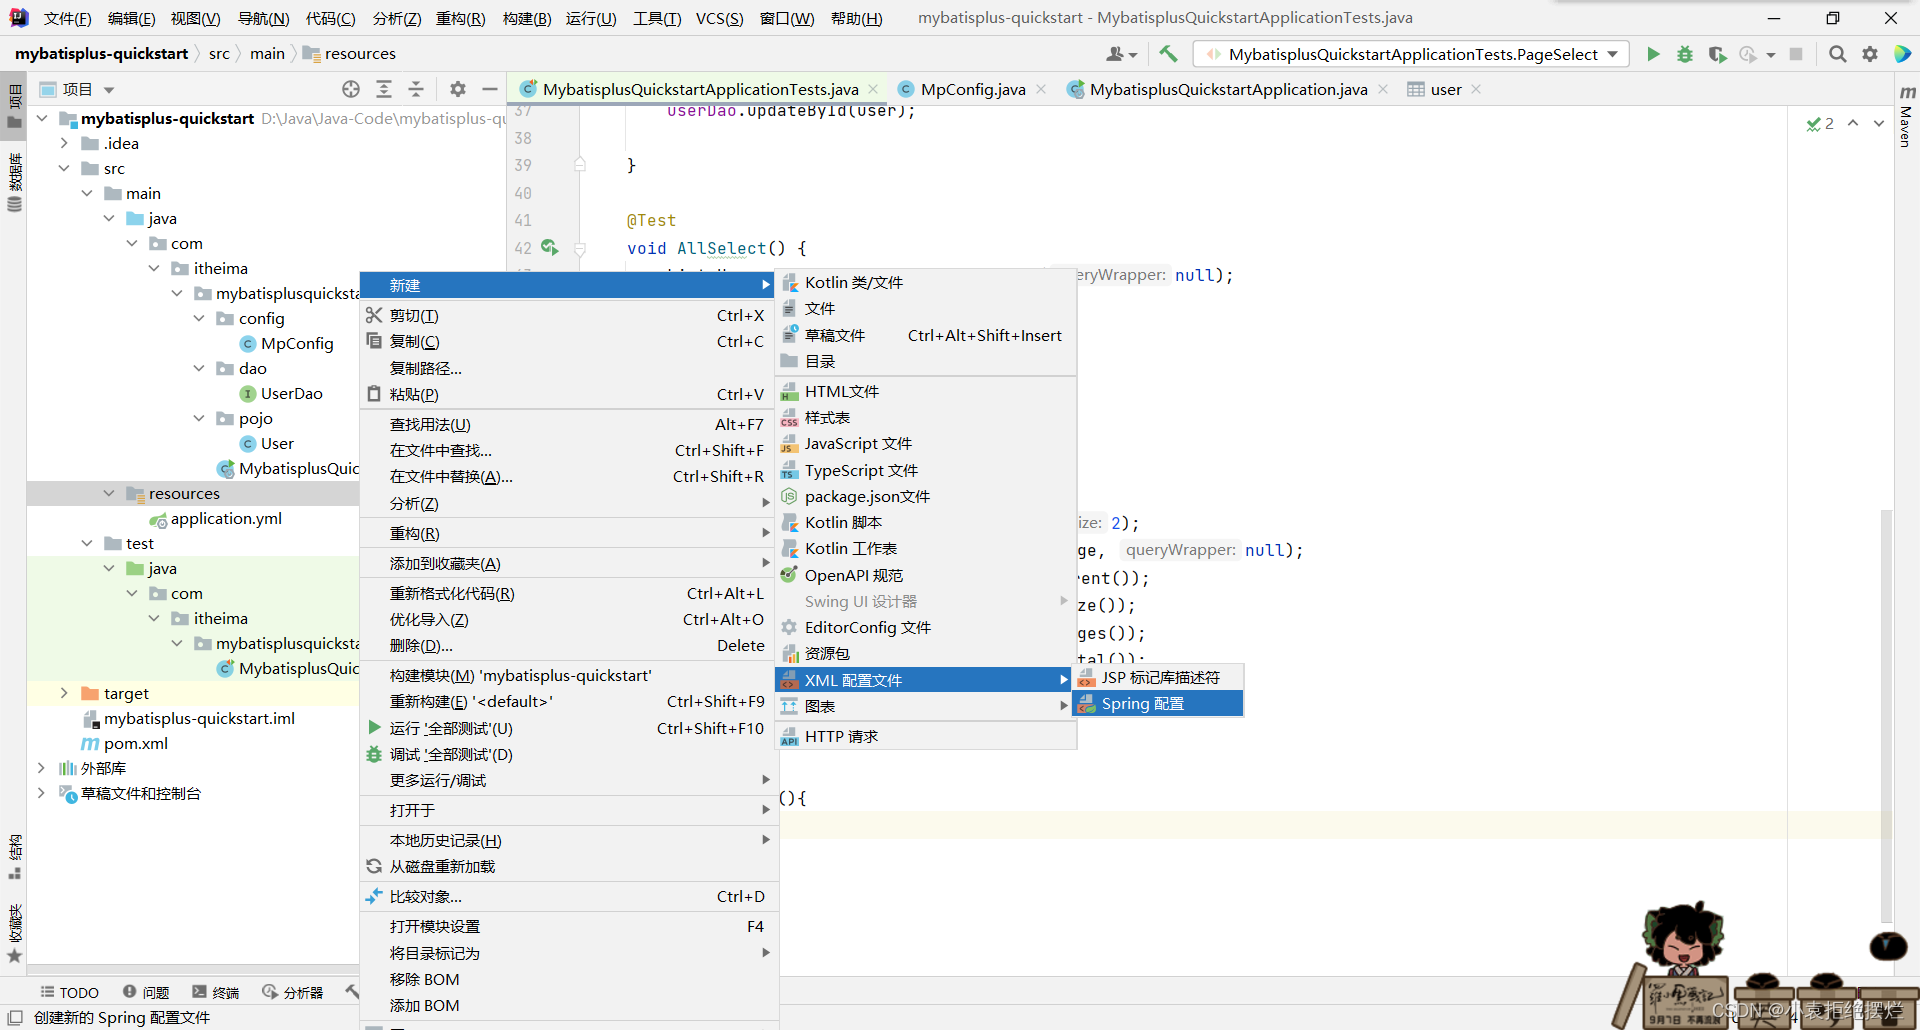Open the run configuration dropdown
This screenshot has width=1920, height=1030.
[x=1412, y=54]
